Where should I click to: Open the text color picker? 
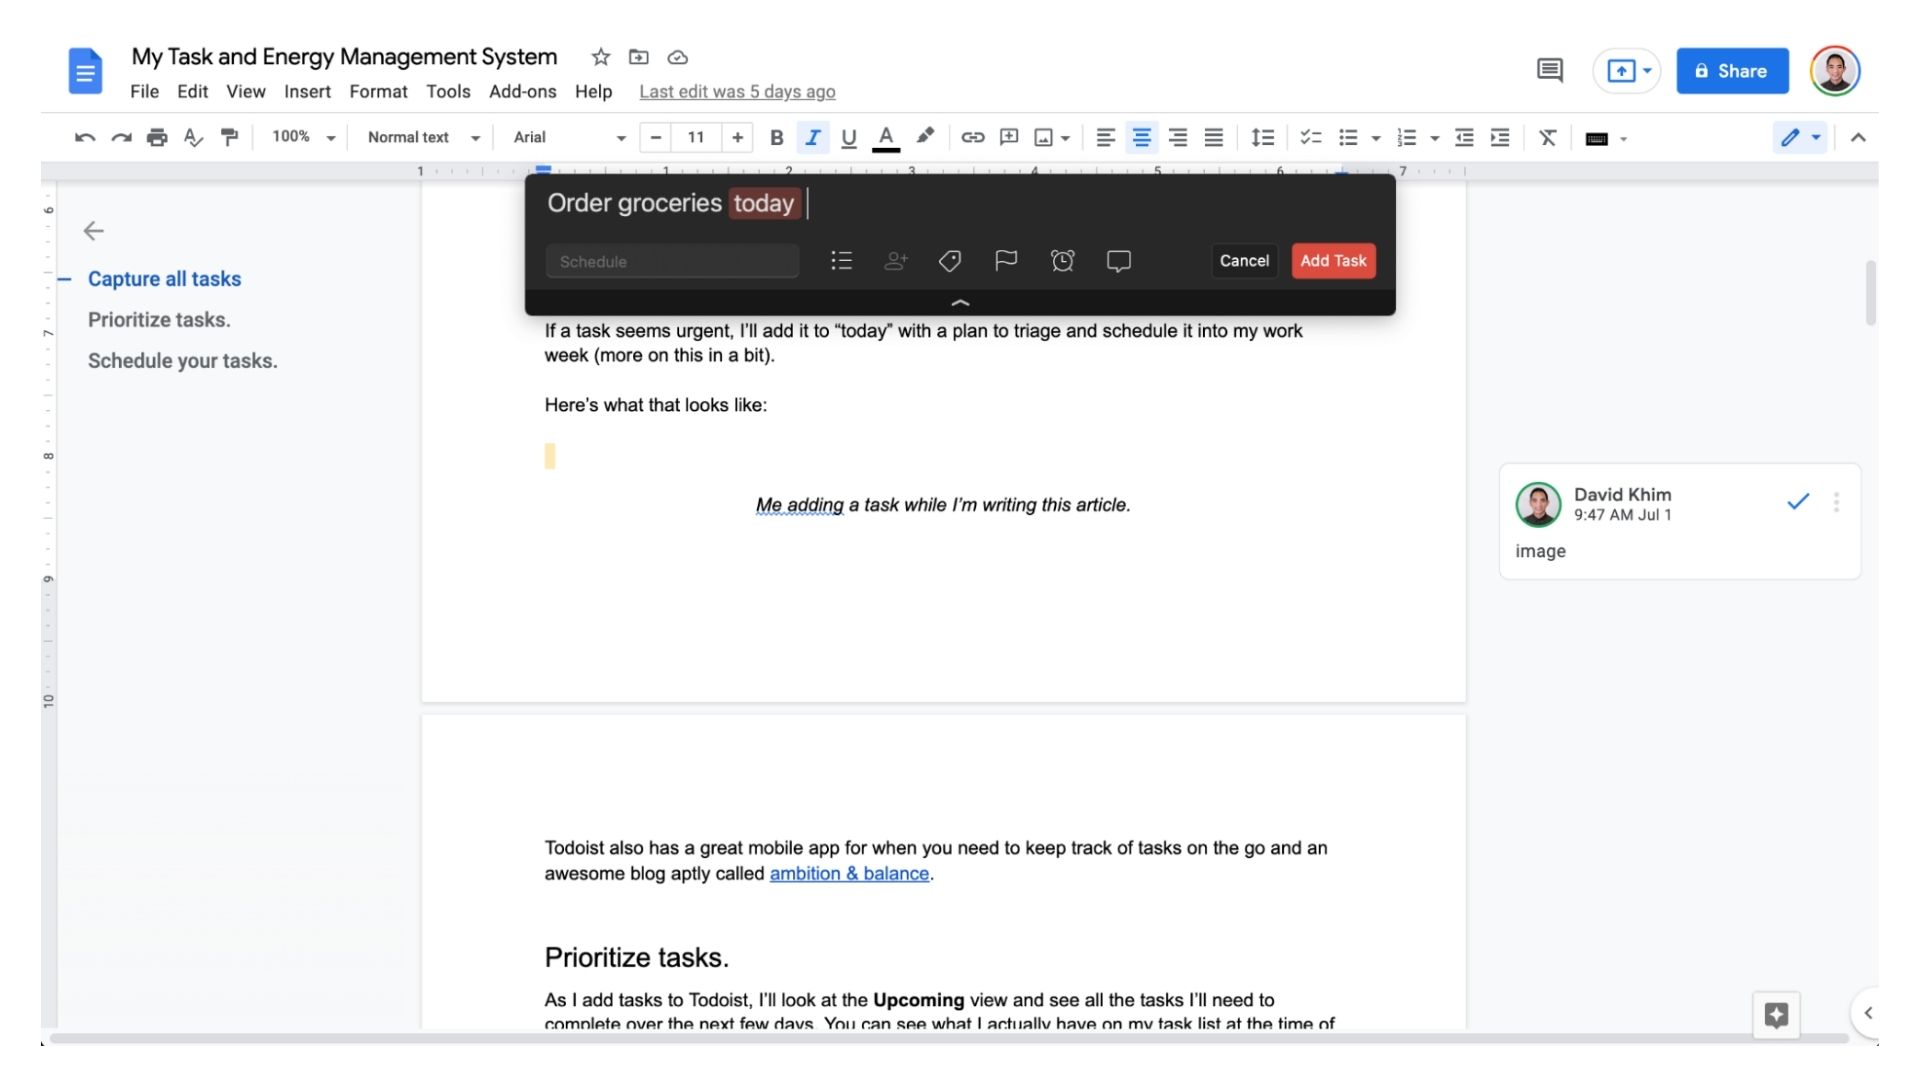coord(885,137)
